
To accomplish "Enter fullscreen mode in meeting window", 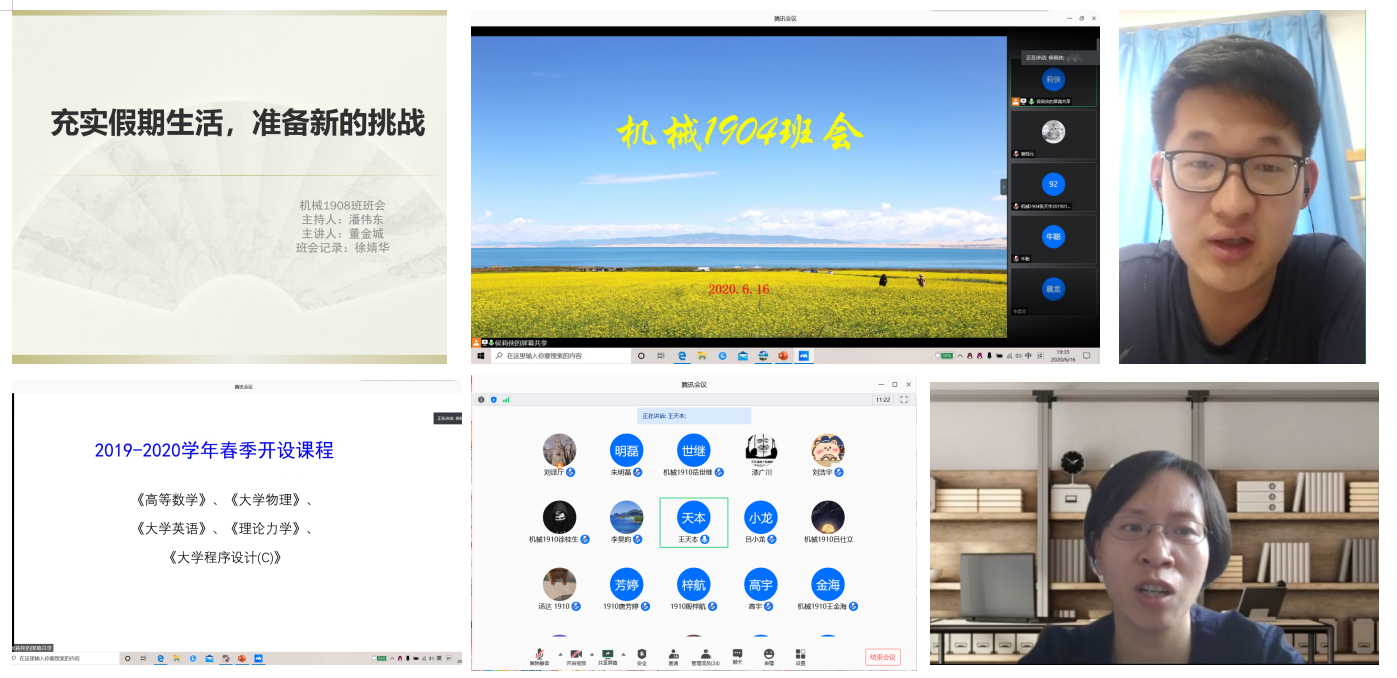I will (904, 399).
